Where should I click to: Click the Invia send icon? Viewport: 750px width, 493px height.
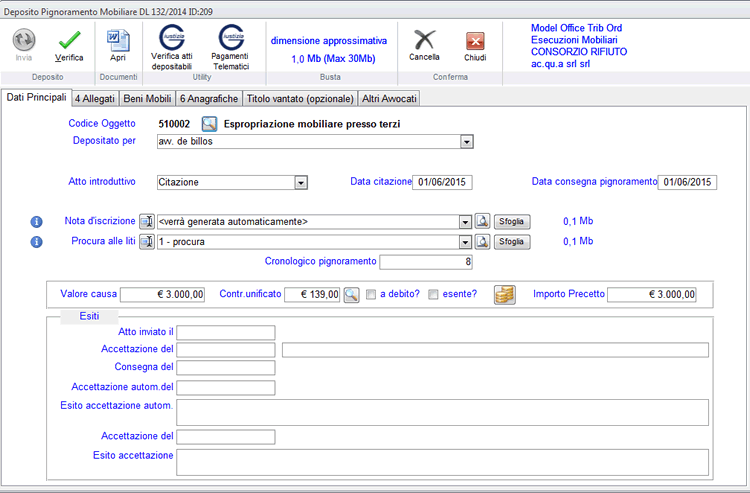[23, 40]
